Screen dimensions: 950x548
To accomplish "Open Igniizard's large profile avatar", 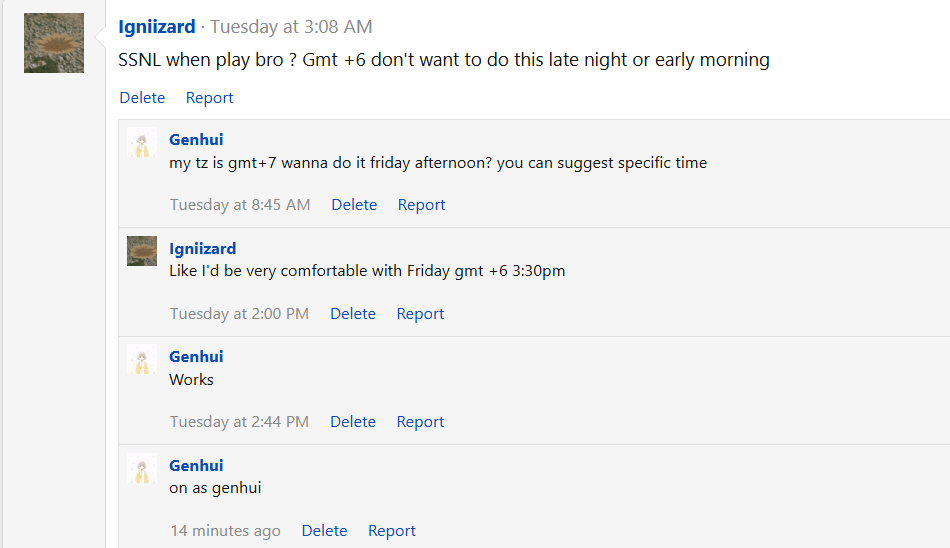I will 54,43.
